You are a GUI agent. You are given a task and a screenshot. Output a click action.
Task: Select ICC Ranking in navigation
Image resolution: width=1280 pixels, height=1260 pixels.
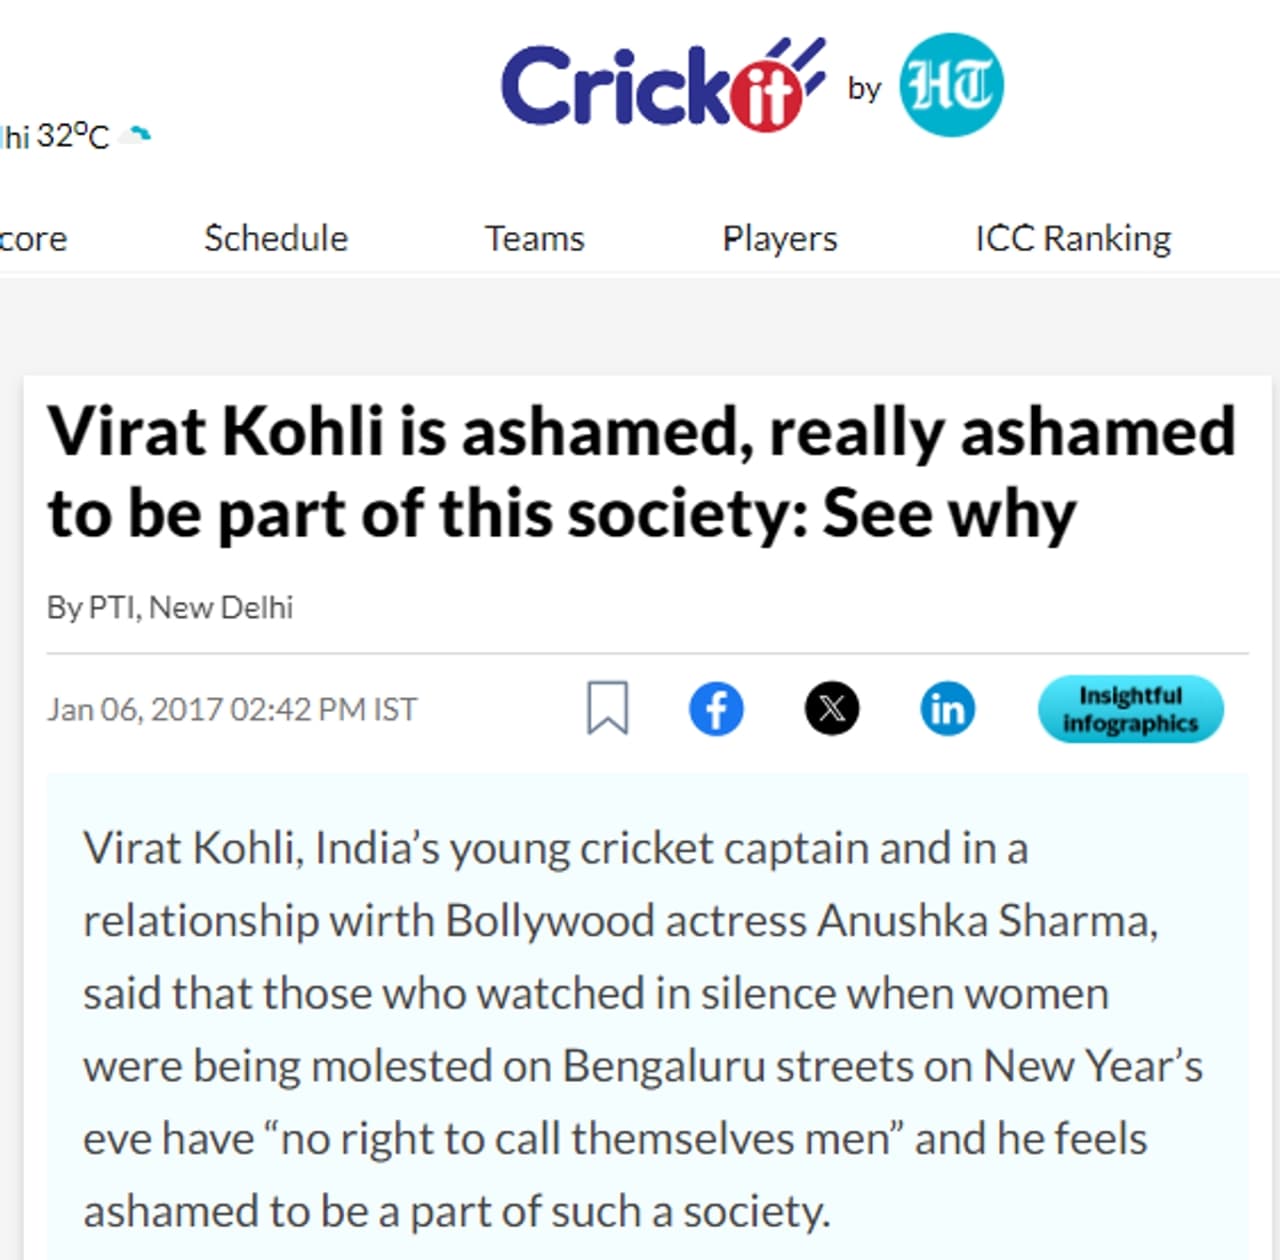click(1073, 239)
